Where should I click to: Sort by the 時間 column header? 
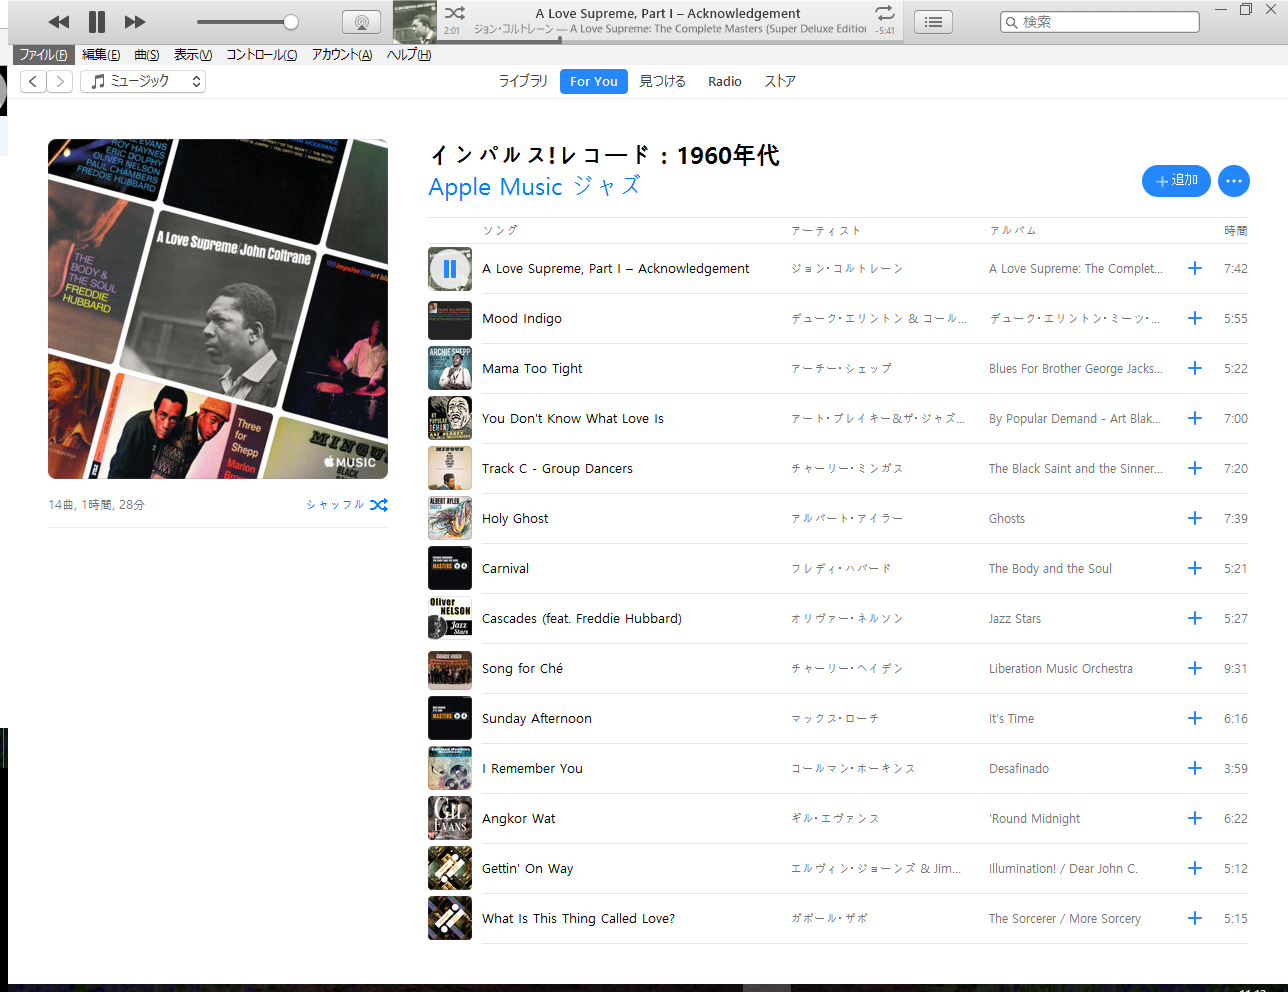[x=1236, y=230]
